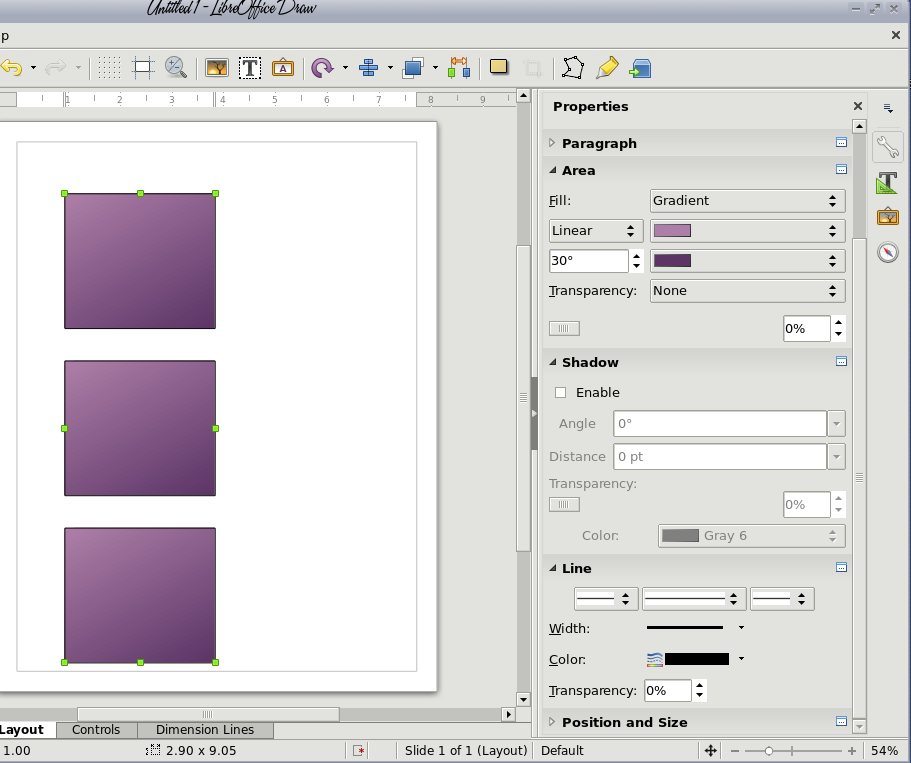
Task: Enable the Shadow checkbox
Action: (x=561, y=393)
